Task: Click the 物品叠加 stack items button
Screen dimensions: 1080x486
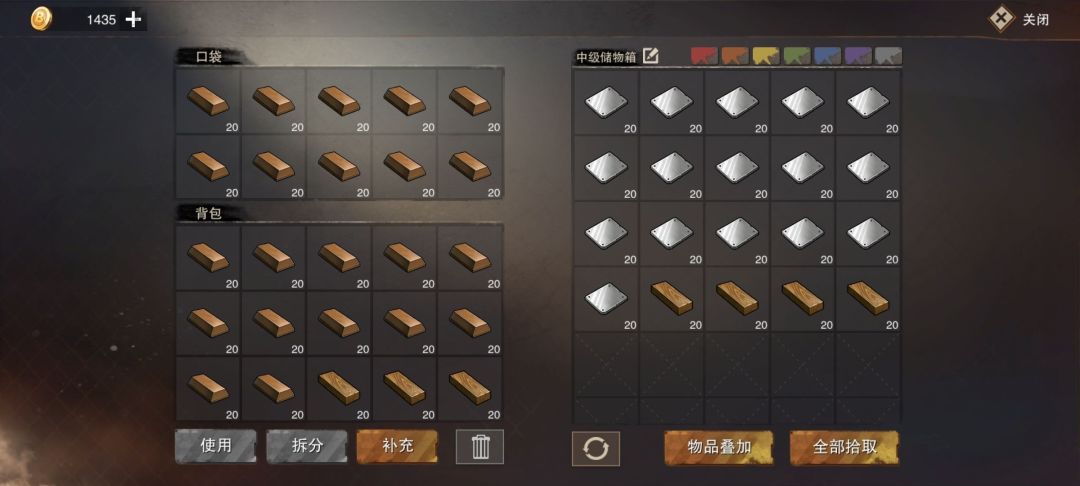Action: (x=719, y=447)
